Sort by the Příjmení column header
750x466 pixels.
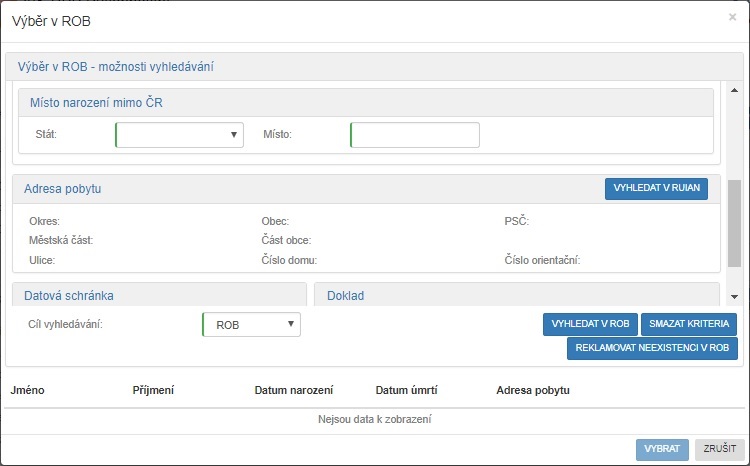153,390
